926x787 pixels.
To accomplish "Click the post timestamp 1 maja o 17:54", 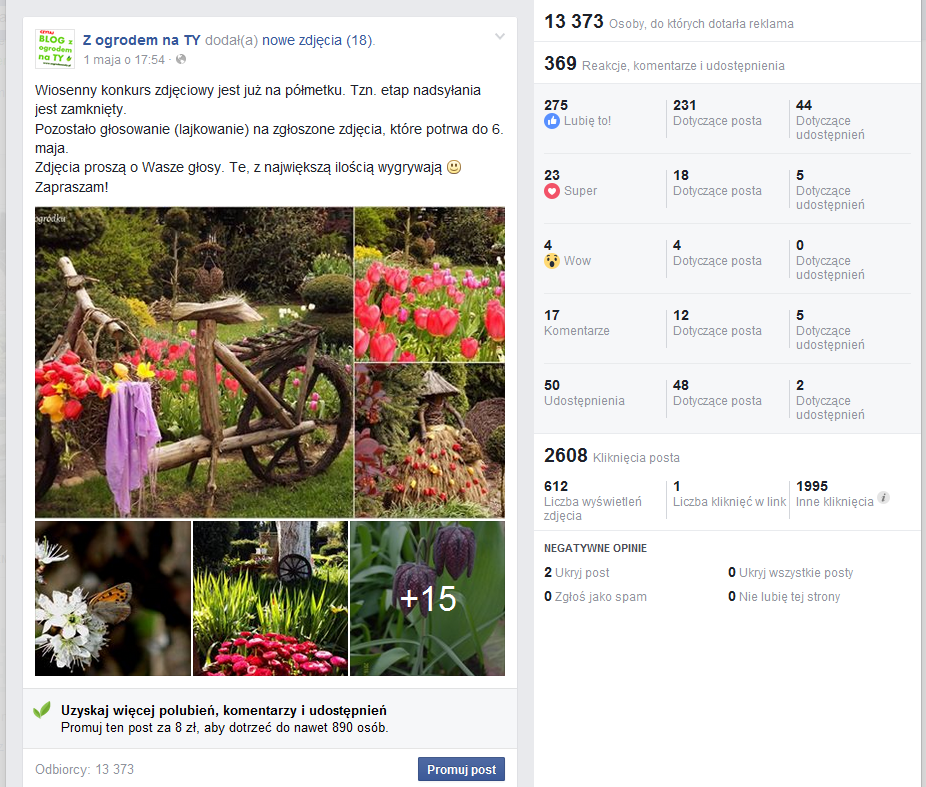I will tap(124, 60).
